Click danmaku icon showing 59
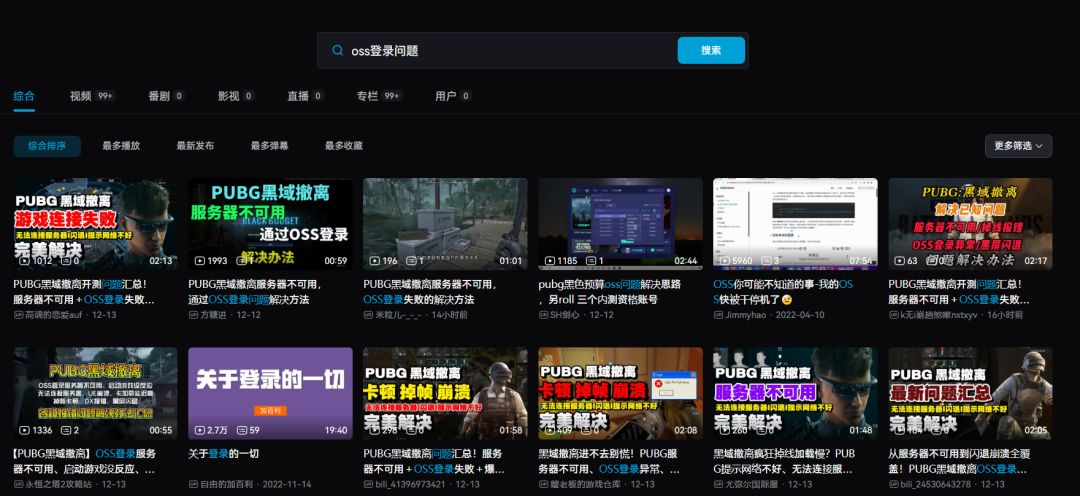 pos(241,431)
